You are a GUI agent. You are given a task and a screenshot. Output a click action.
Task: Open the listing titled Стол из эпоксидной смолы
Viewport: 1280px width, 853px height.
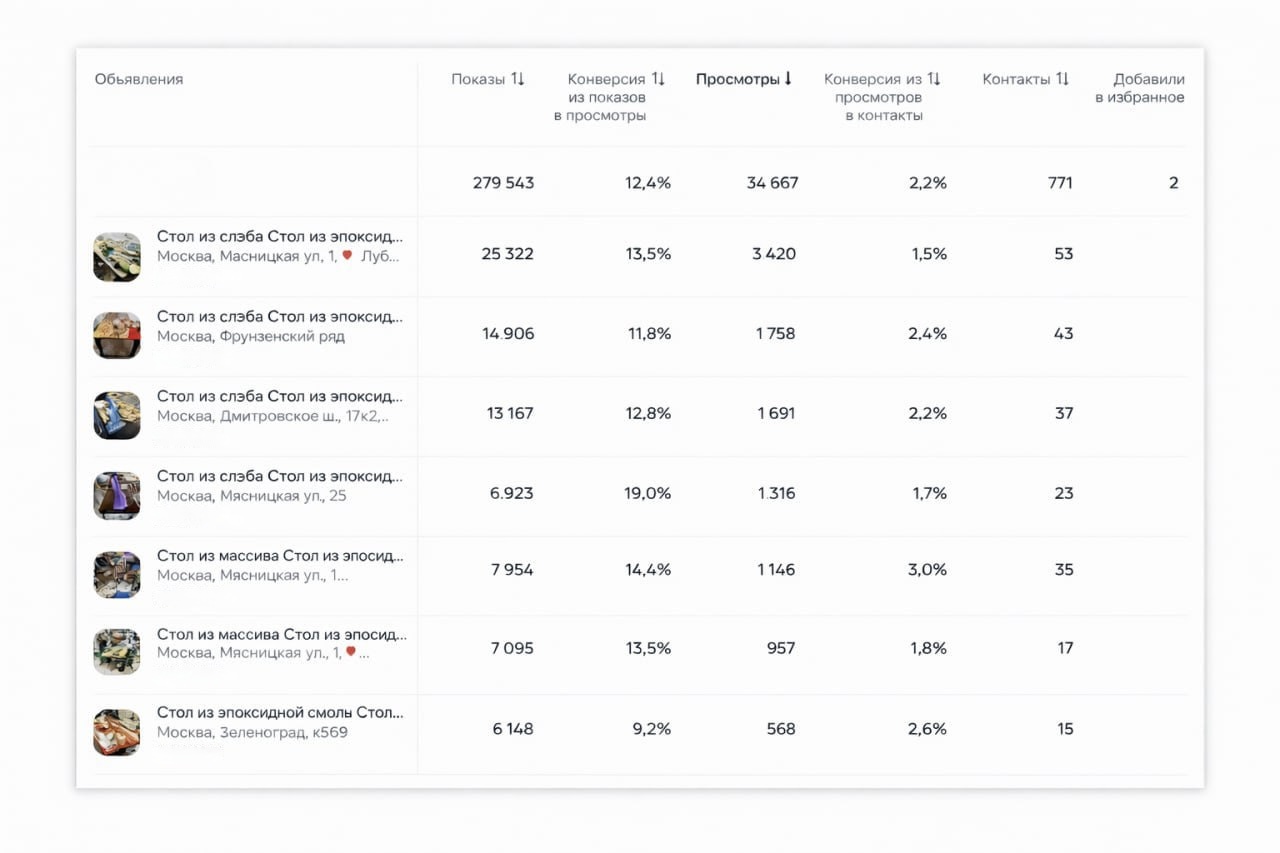[x=280, y=713]
